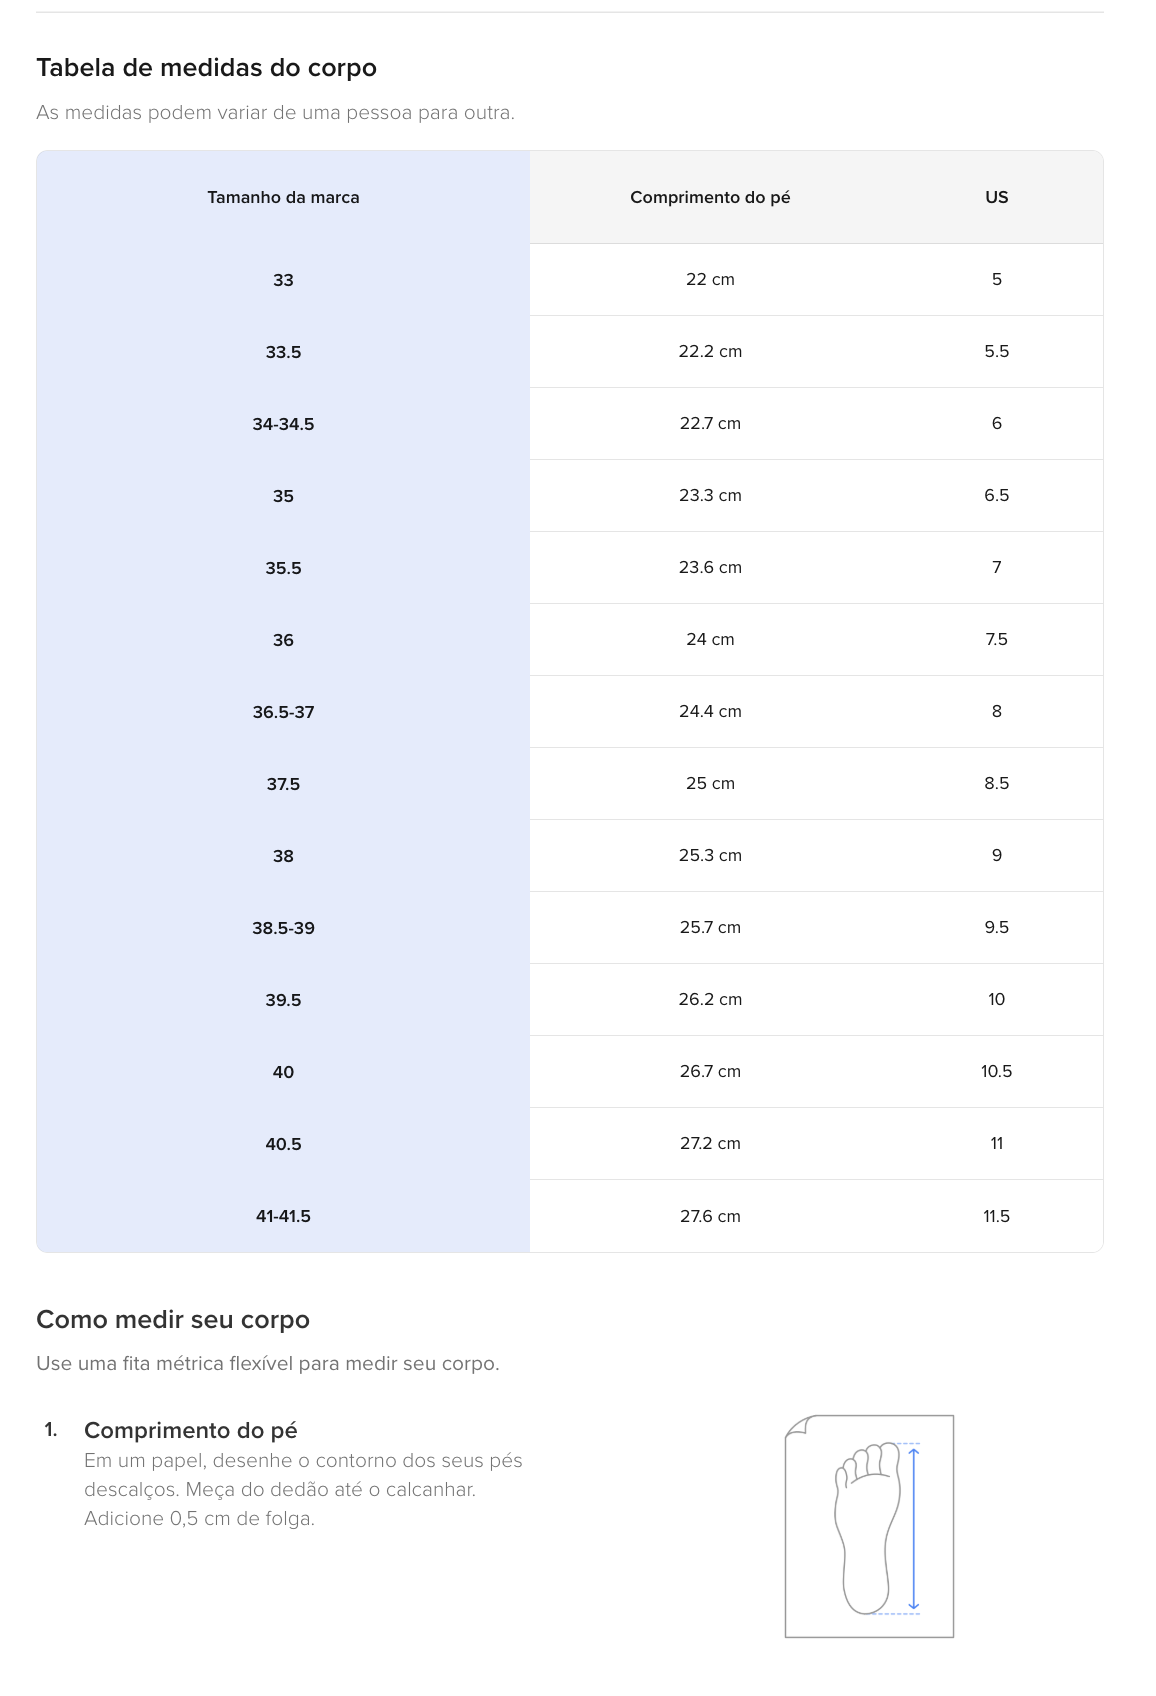Click the US column header
The image size is (1156, 1696).
[997, 197]
